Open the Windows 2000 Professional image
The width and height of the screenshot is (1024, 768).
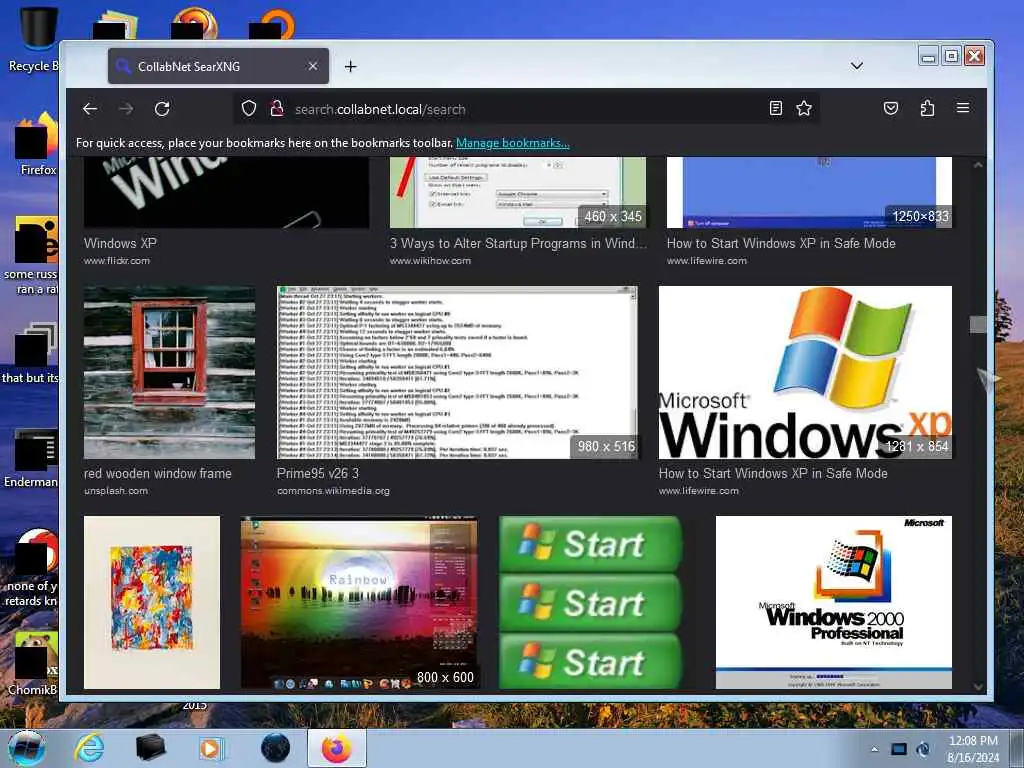tap(834, 602)
